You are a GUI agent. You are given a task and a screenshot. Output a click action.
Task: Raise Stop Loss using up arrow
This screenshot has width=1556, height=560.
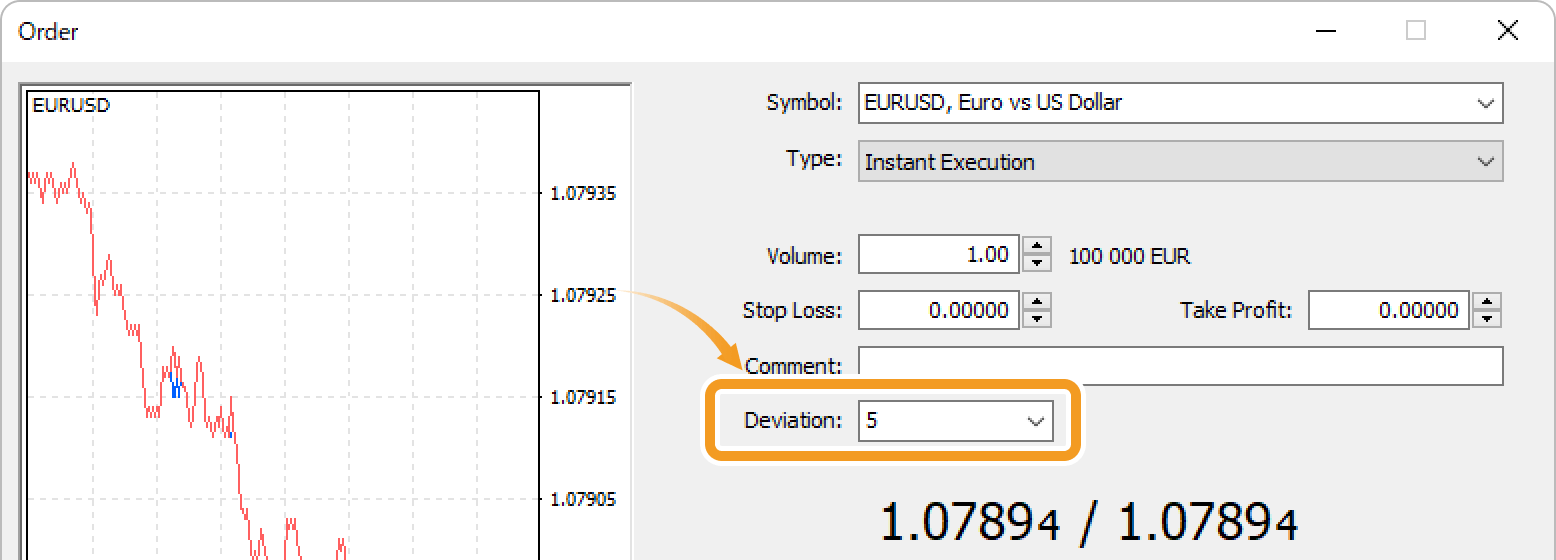click(1038, 302)
